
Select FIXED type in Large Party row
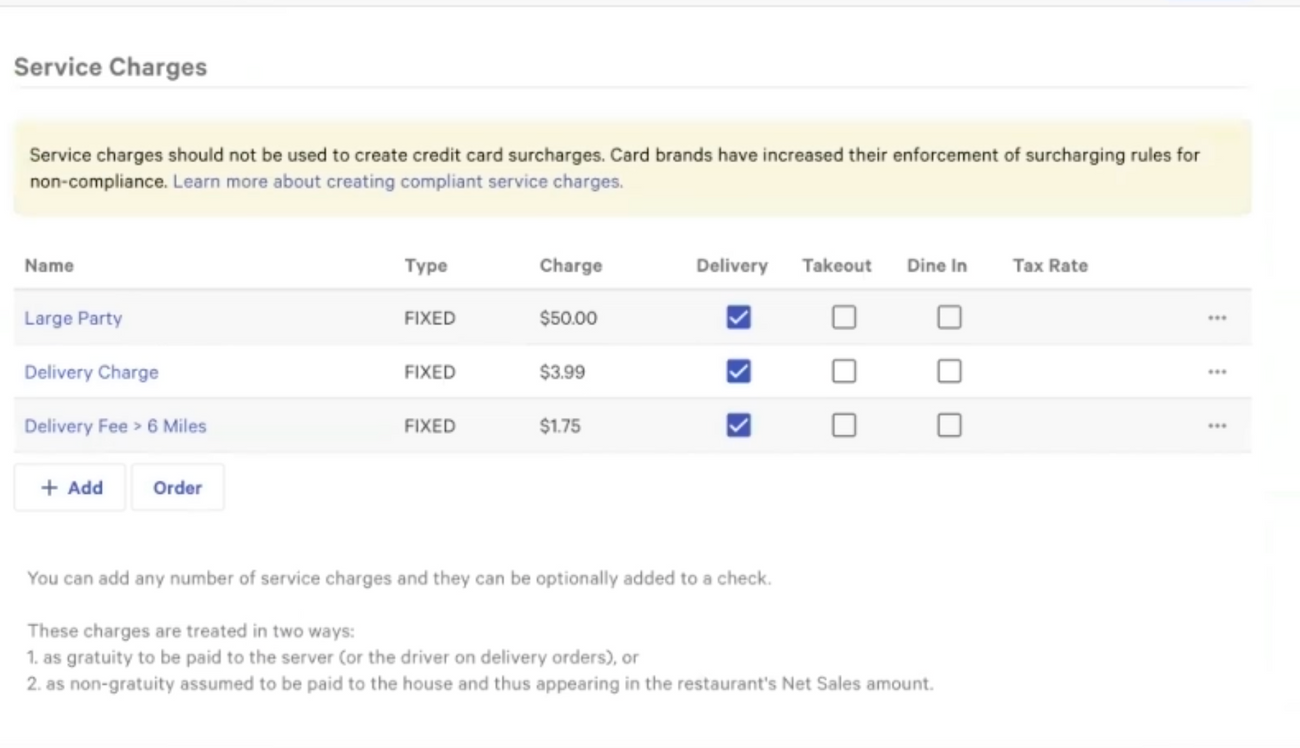pyautogui.click(x=430, y=318)
